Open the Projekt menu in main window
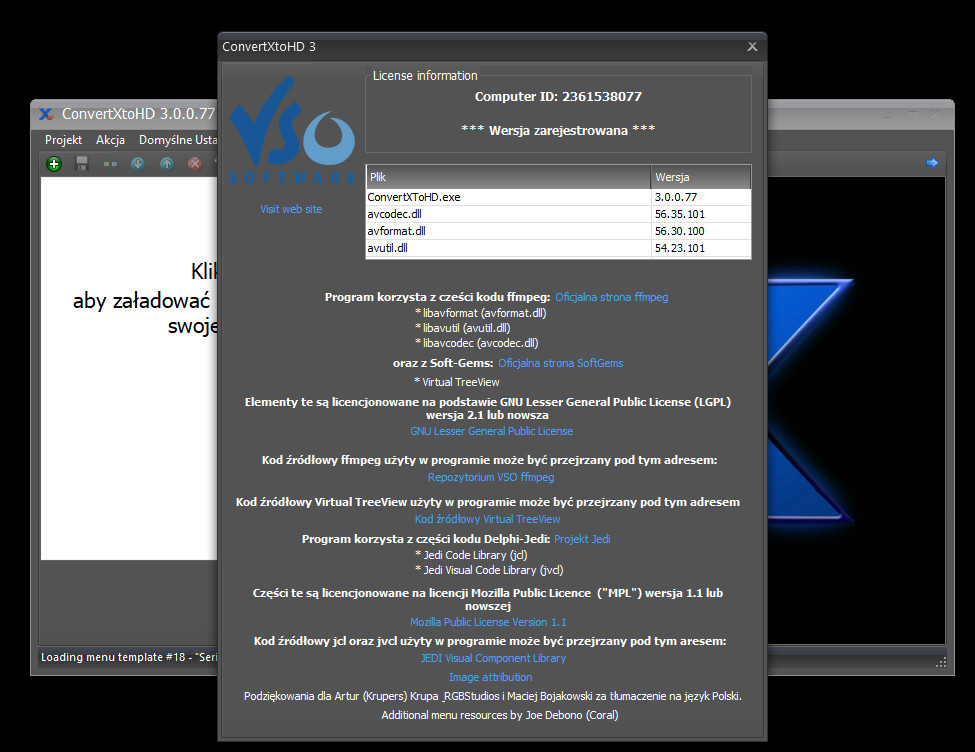975x752 pixels. tap(63, 140)
